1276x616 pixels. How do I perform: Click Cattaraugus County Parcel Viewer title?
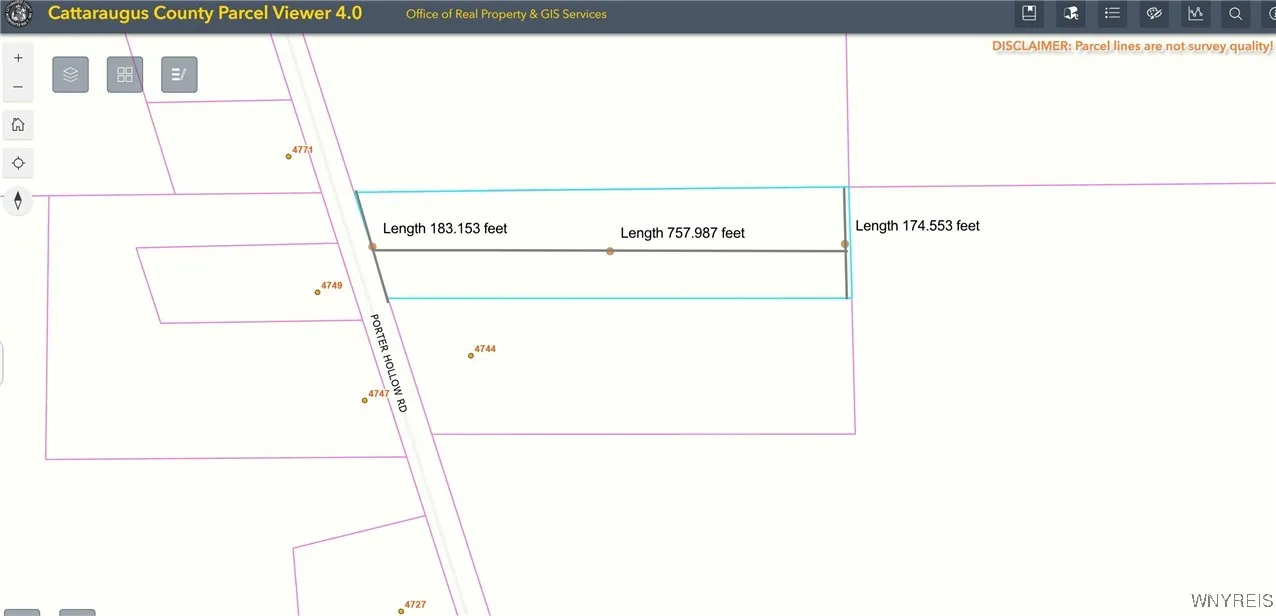tap(205, 14)
